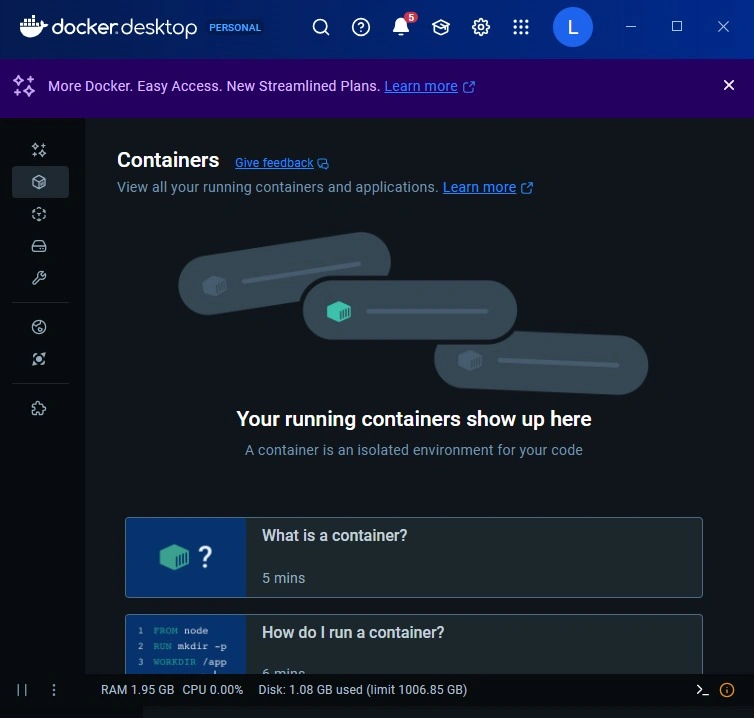This screenshot has height=718, width=754.
Task: Click the '5 mins' duration text
Action: click(284, 578)
